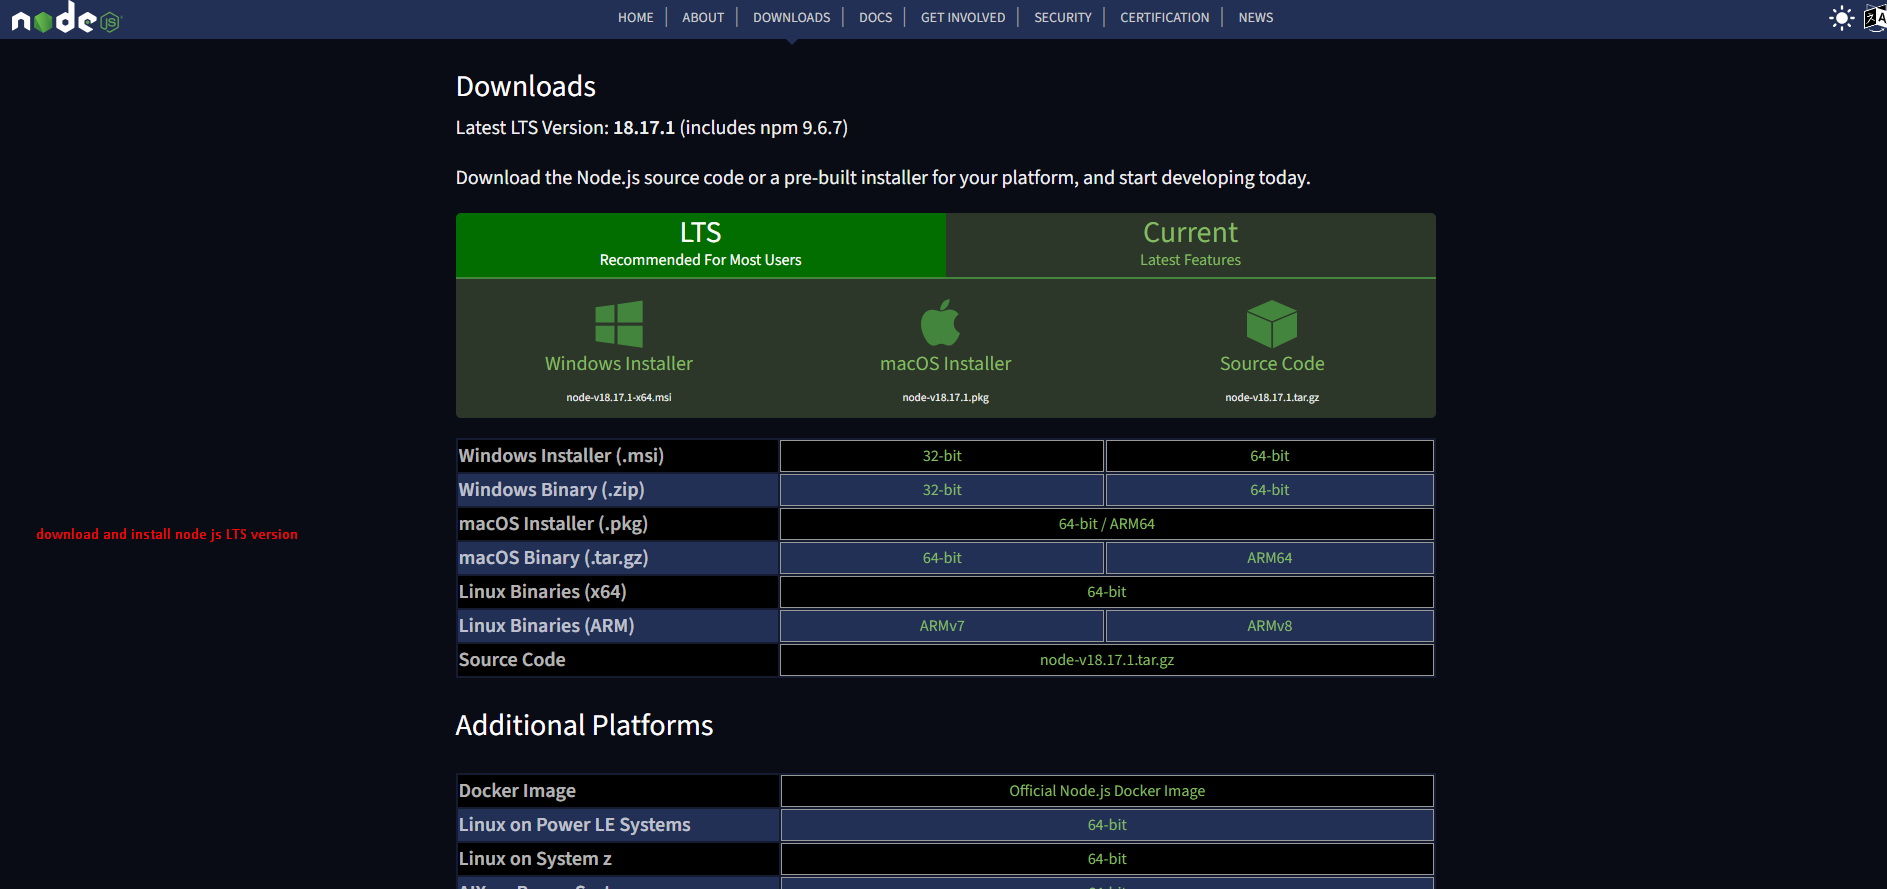Screen dimensions: 1887x889
Task: Open the NEWS menu item
Action: 1256,17
